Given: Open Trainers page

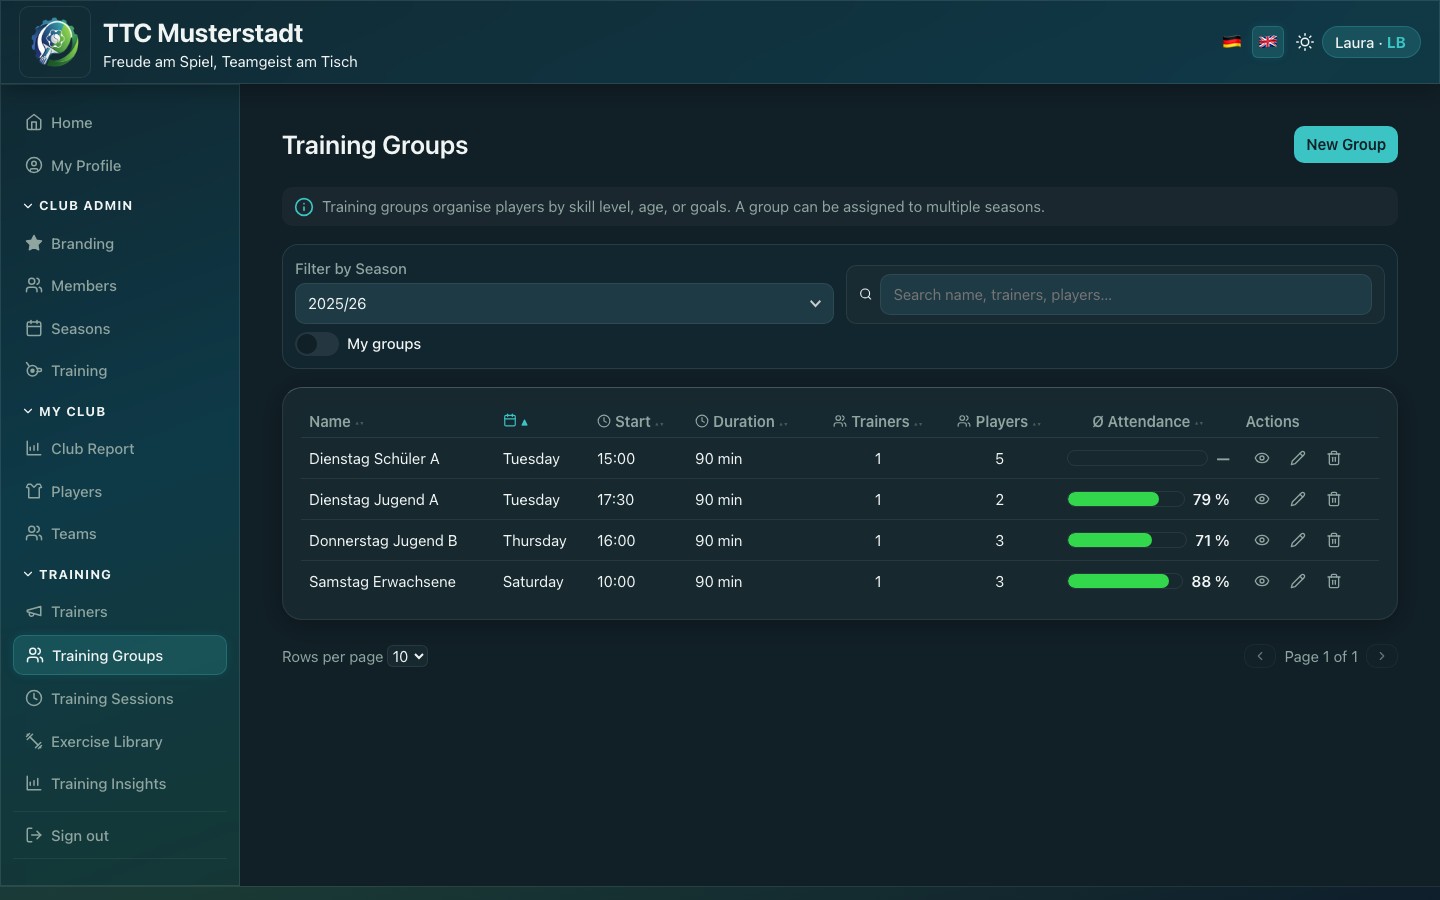Looking at the screenshot, I should pos(120,612).
